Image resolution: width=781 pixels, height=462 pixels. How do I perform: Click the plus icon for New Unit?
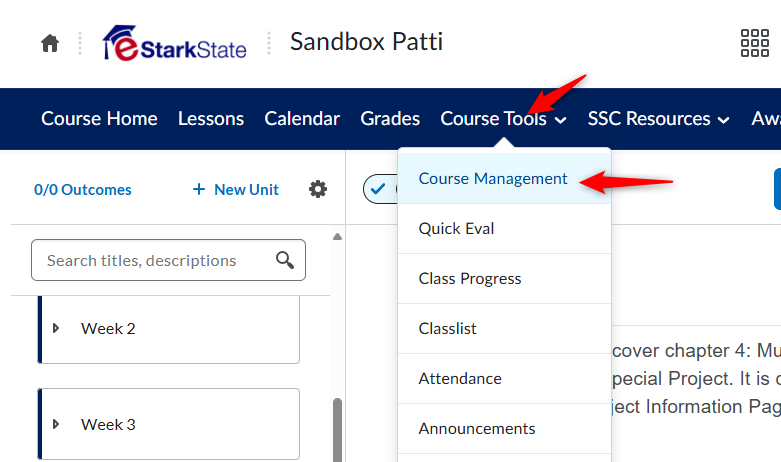199,189
